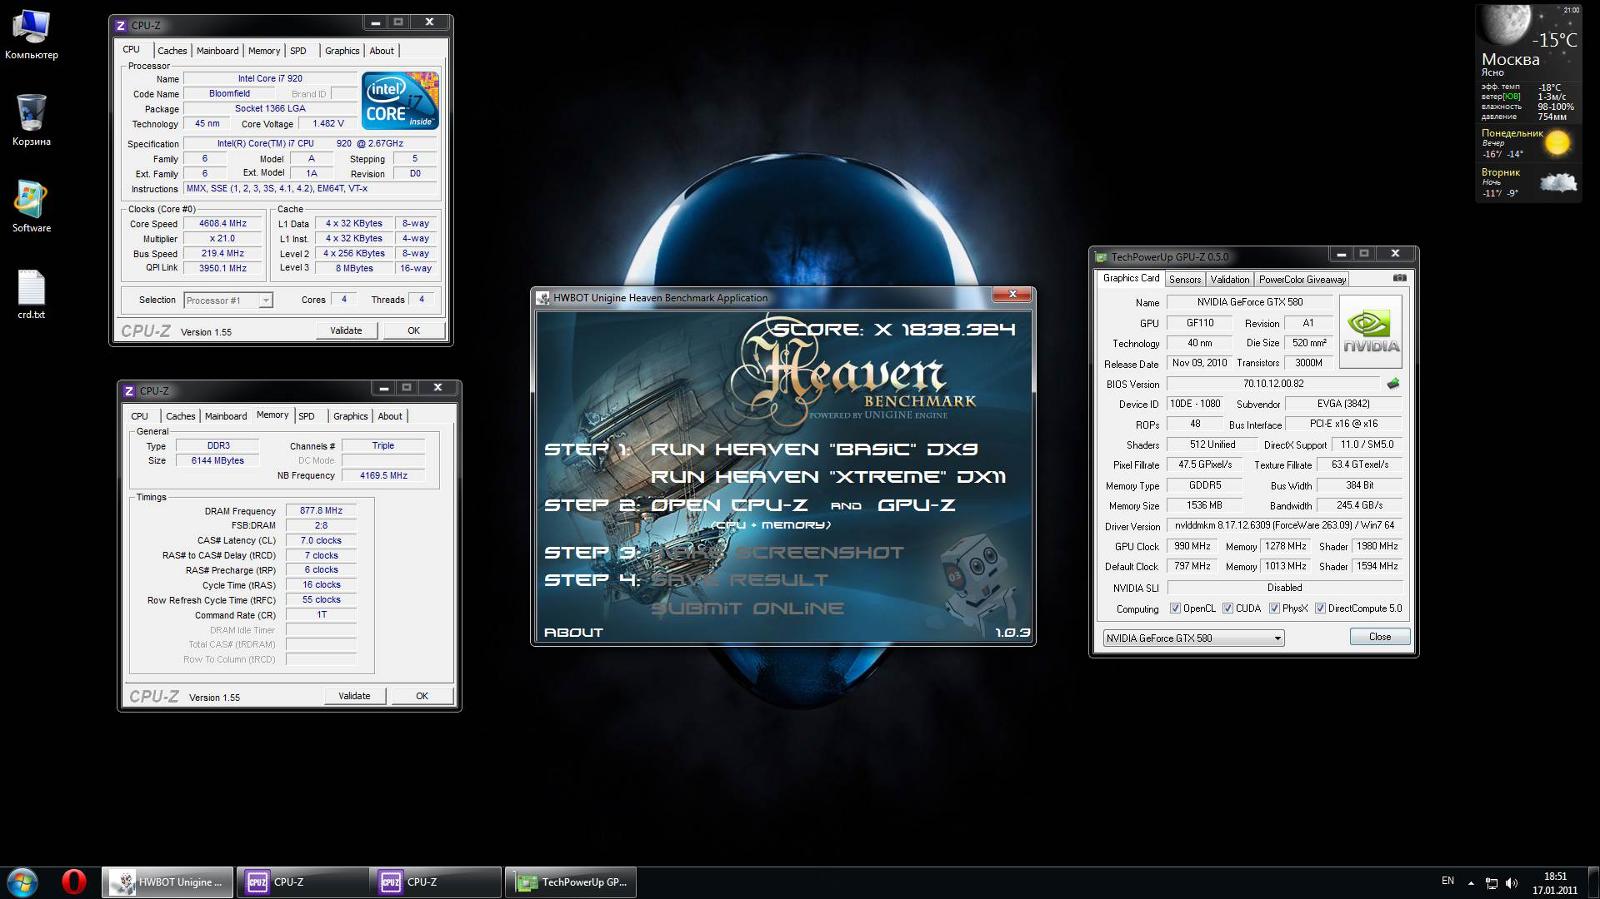Open the Software desktop shortcut
The image size is (1600, 899).
click(x=31, y=207)
